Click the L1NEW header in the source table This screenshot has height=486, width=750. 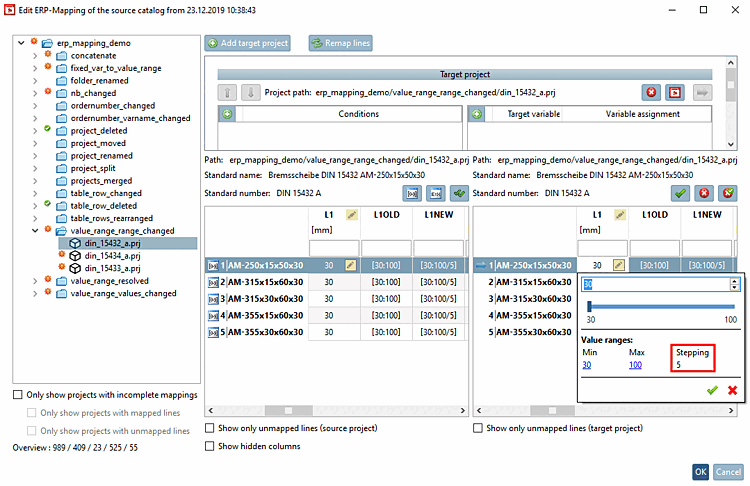439,215
